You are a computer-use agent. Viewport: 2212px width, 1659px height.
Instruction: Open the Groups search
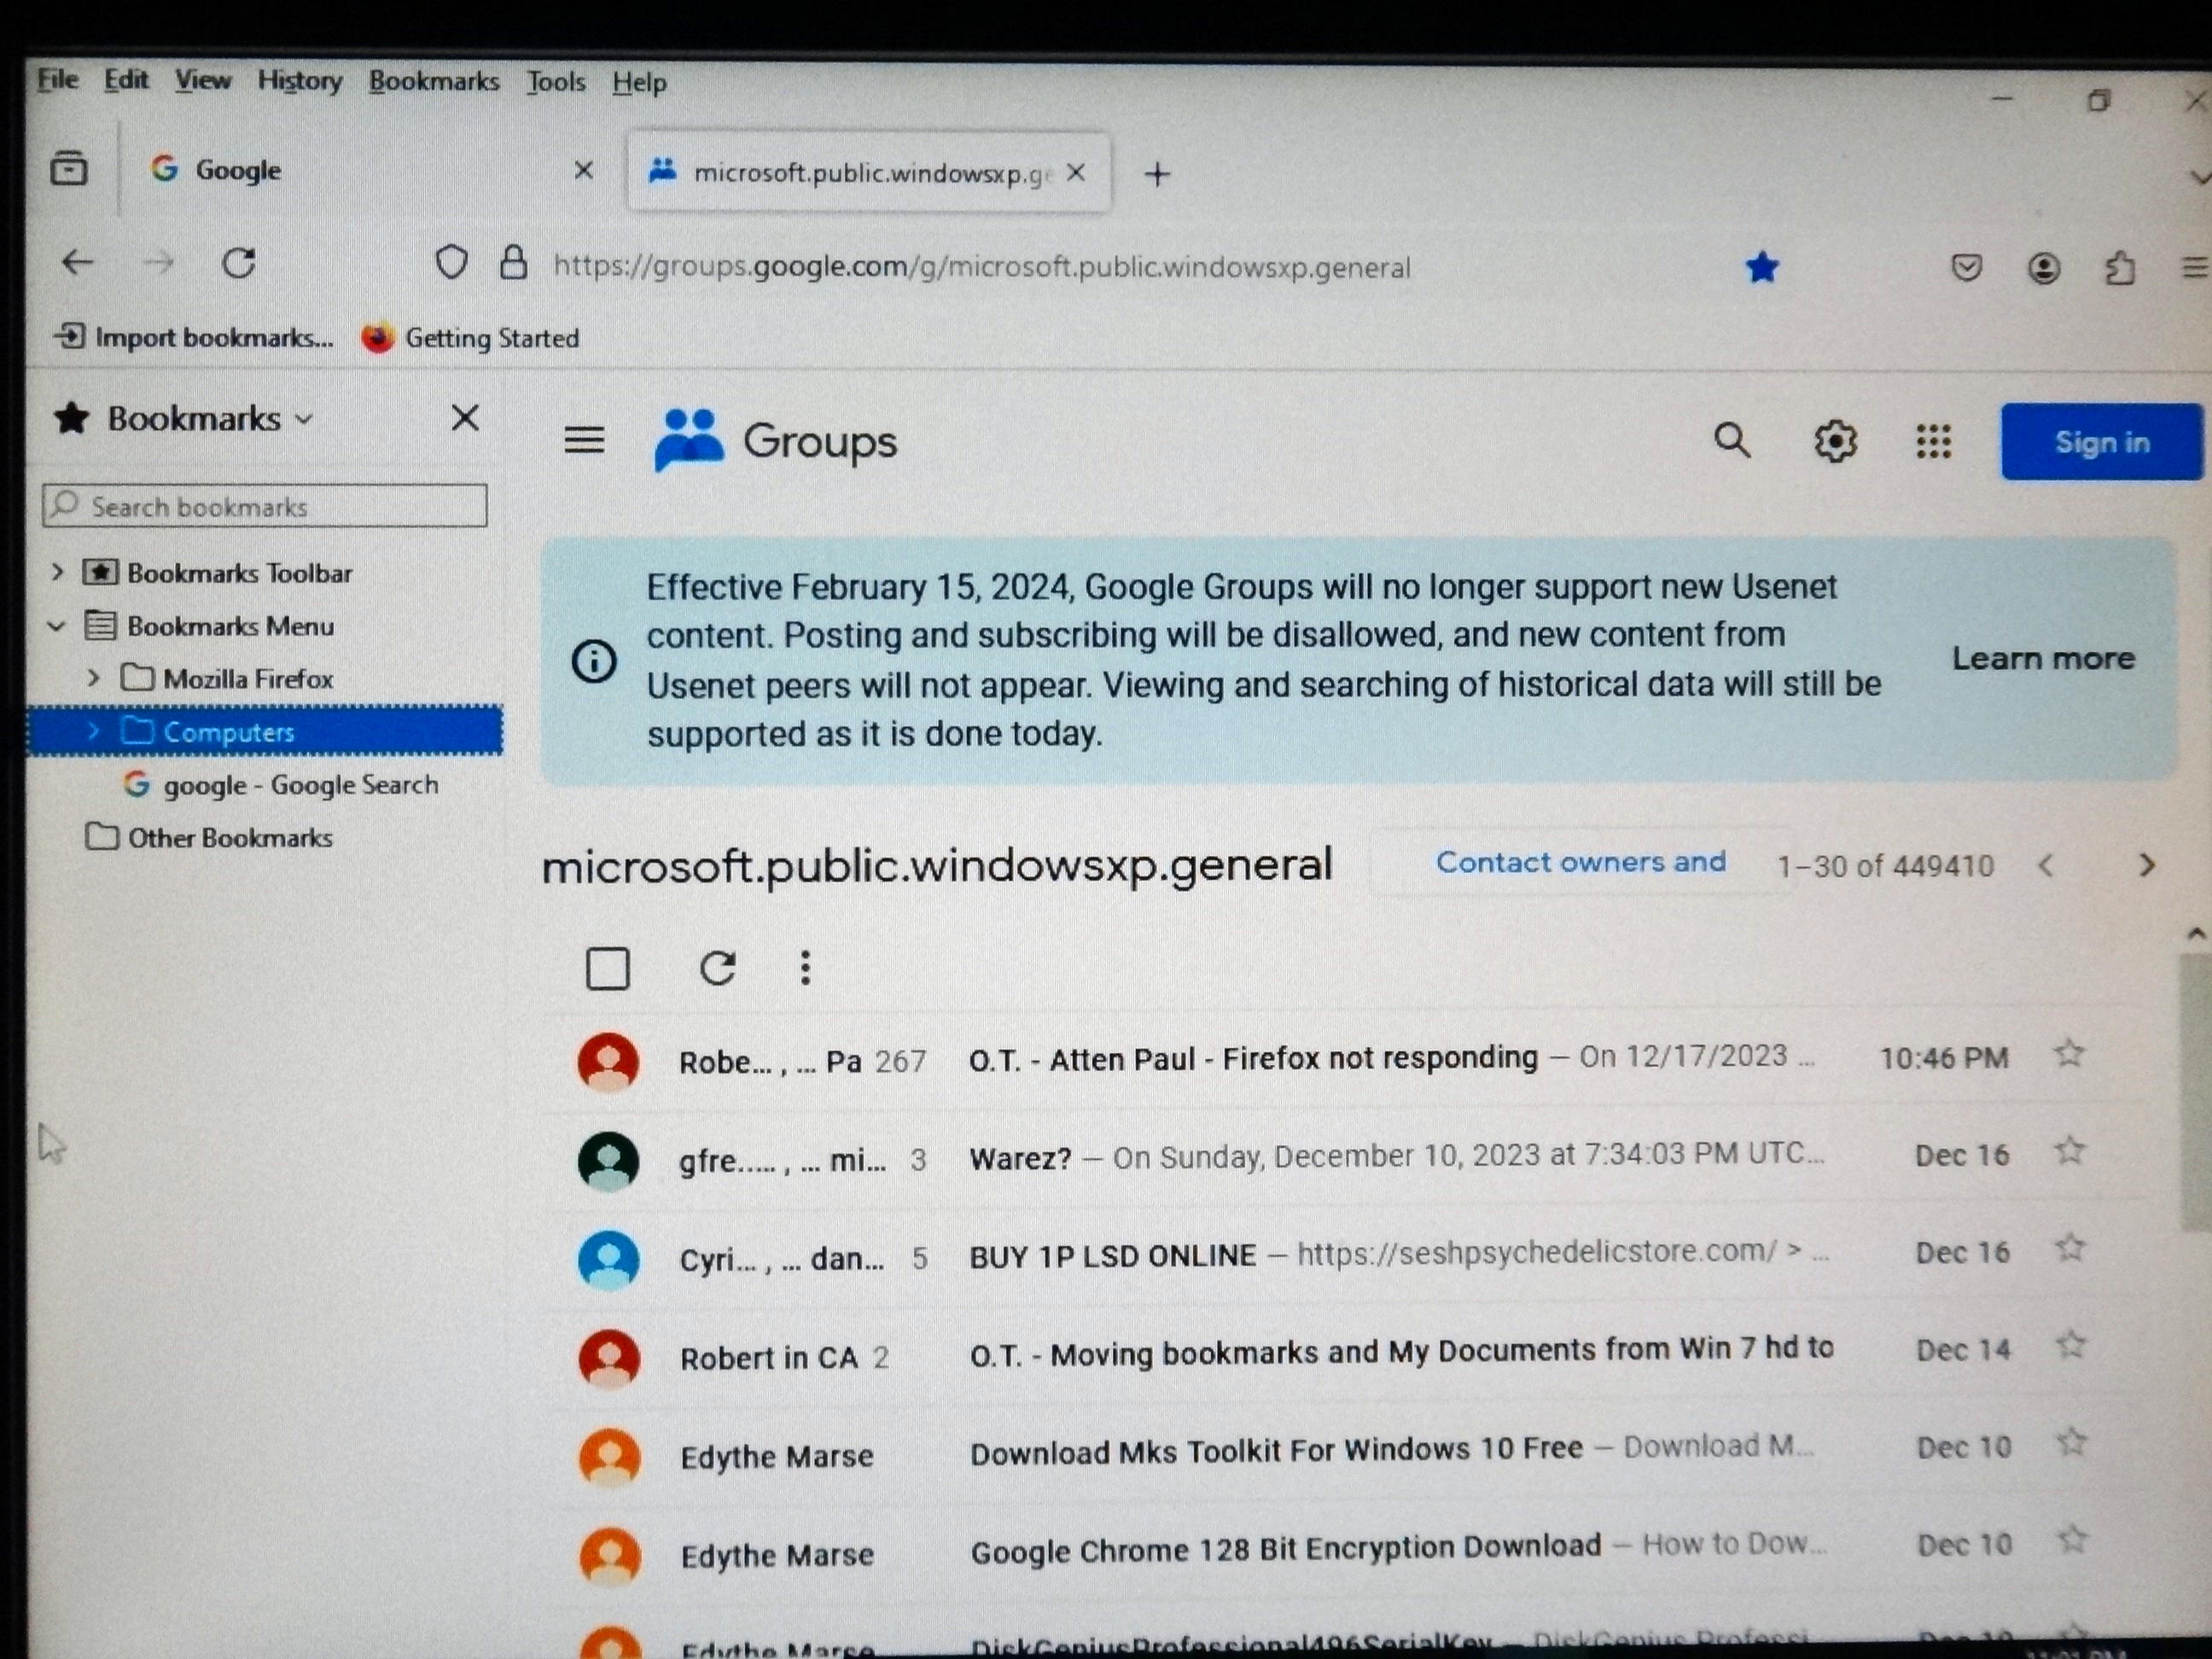click(x=1732, y=440)
